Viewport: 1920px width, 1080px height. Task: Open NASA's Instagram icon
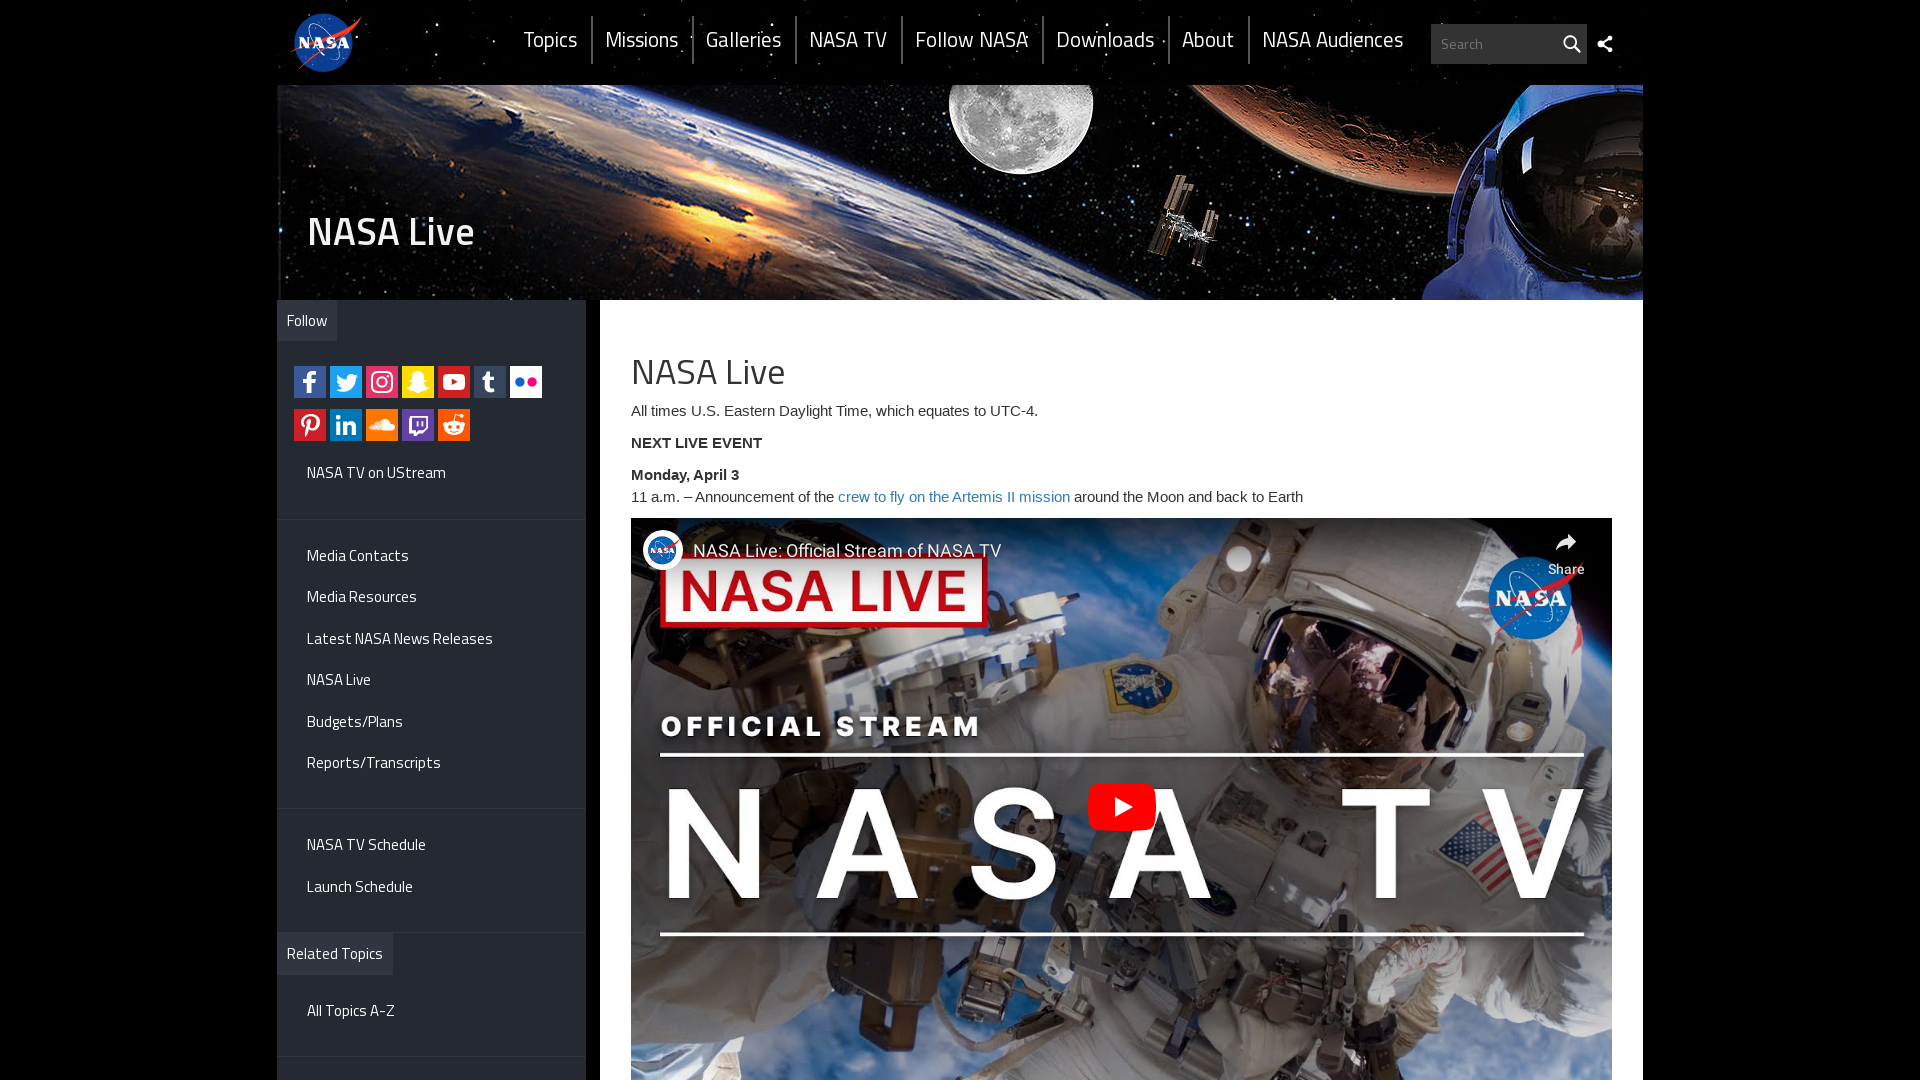pyautogui.click(x=382, y=382)
